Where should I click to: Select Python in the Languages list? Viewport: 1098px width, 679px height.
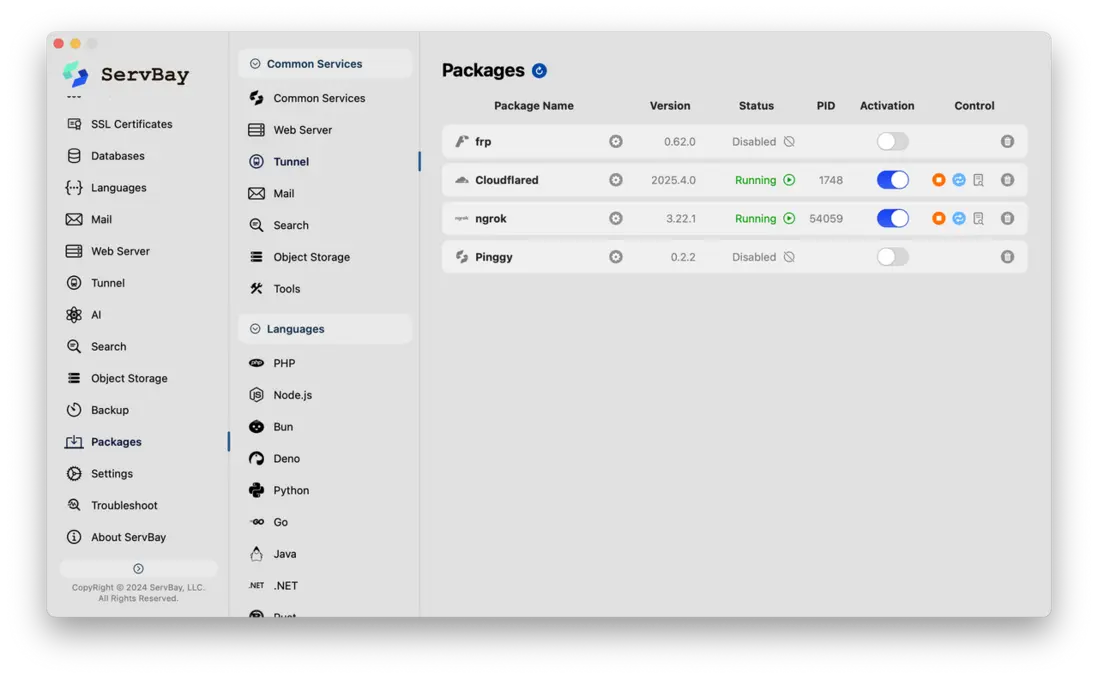coord(291,490)
